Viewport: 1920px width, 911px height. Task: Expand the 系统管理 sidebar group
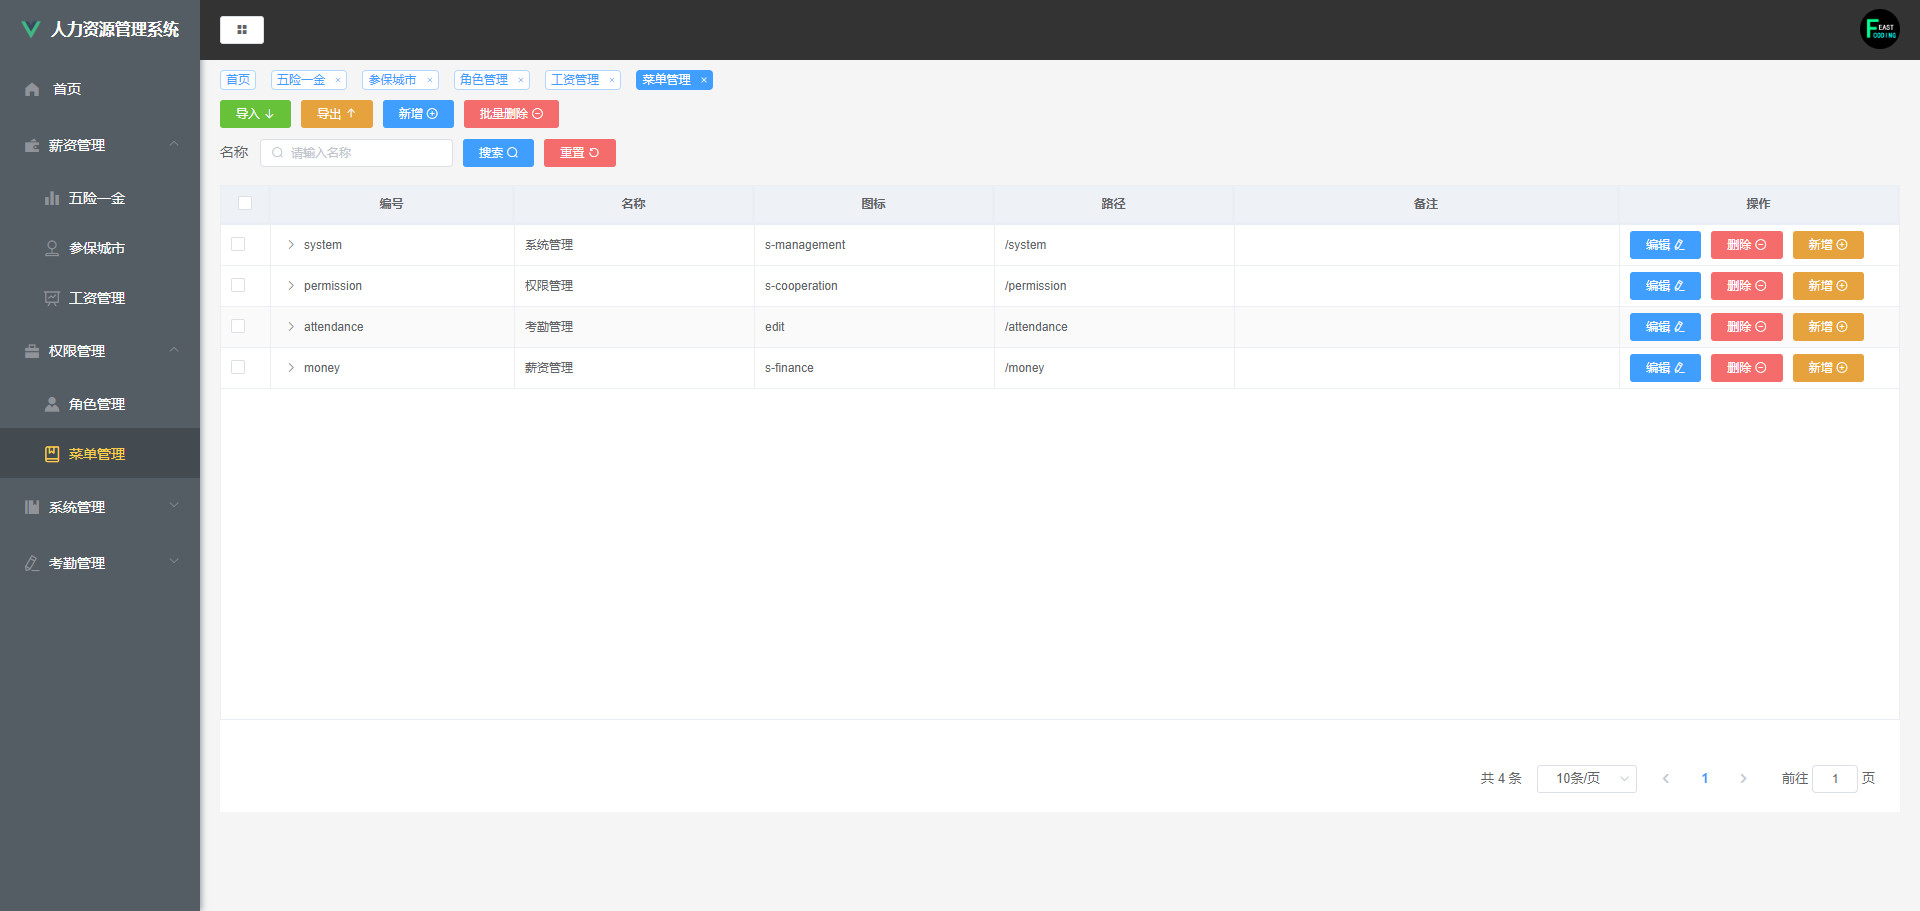100,507
